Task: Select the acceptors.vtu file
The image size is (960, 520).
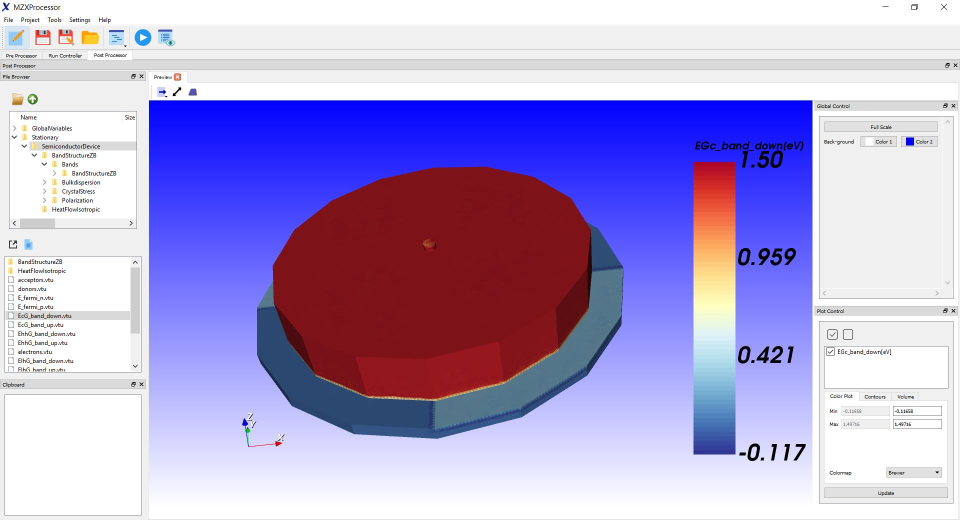Action: tap(36, 280)
